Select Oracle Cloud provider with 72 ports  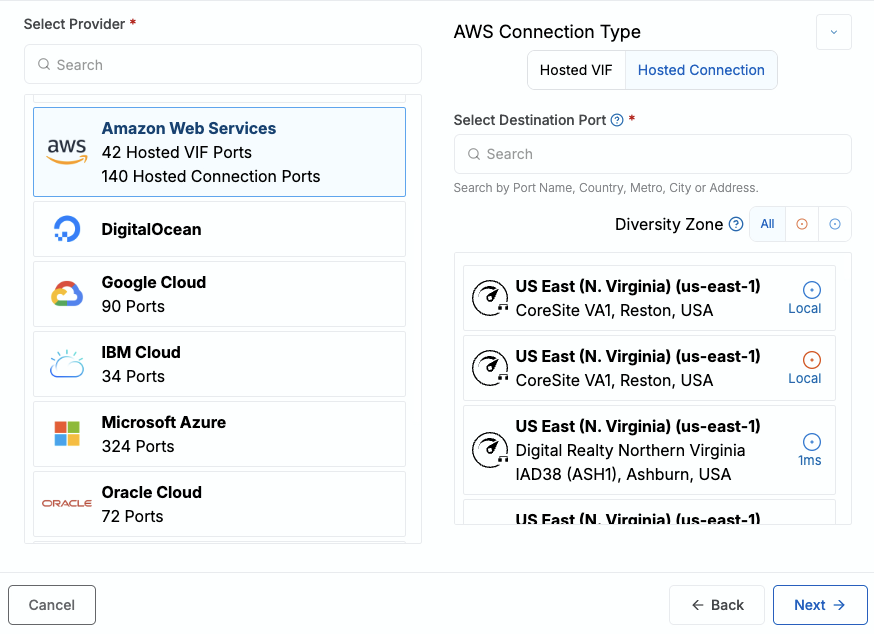click(220, 504)
